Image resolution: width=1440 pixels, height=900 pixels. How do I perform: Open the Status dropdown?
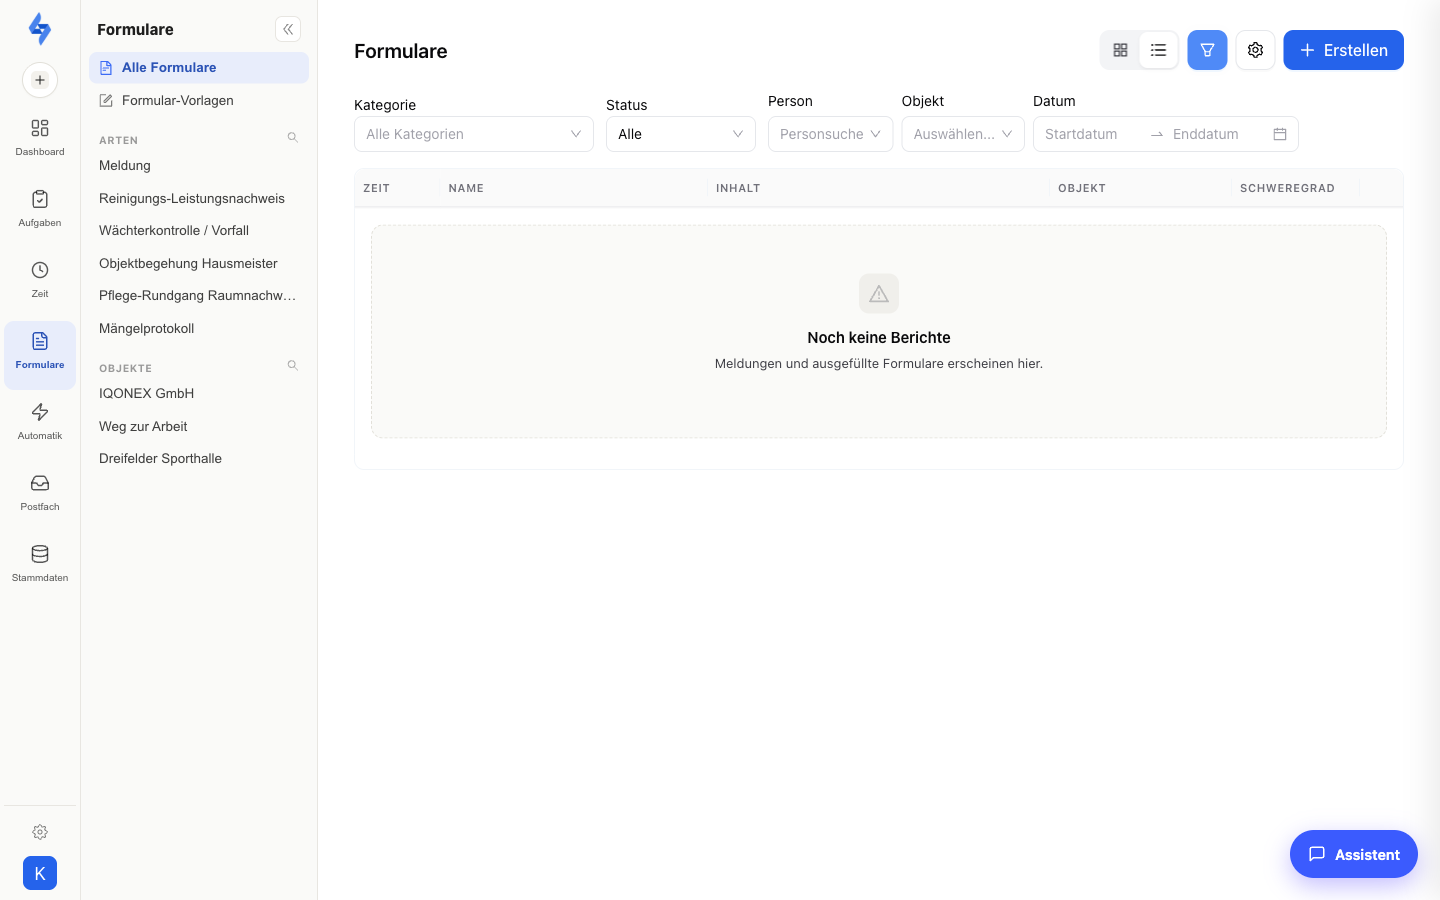click(x=681, y=134)
